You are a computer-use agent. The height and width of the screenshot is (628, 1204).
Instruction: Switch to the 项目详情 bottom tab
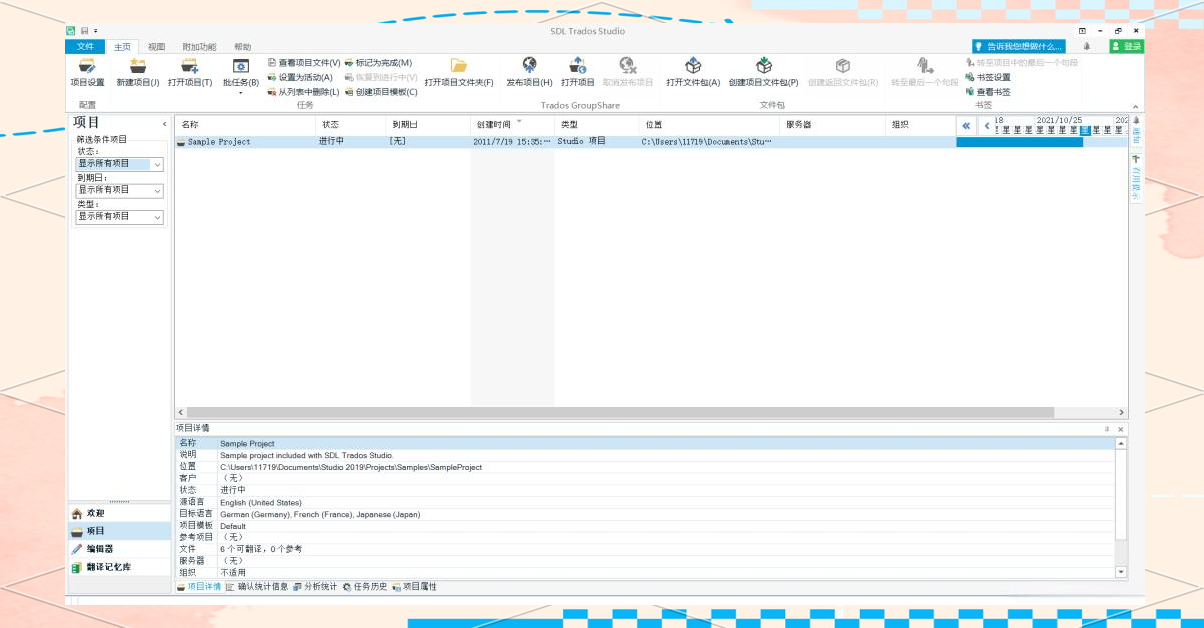tap(199, 587)
